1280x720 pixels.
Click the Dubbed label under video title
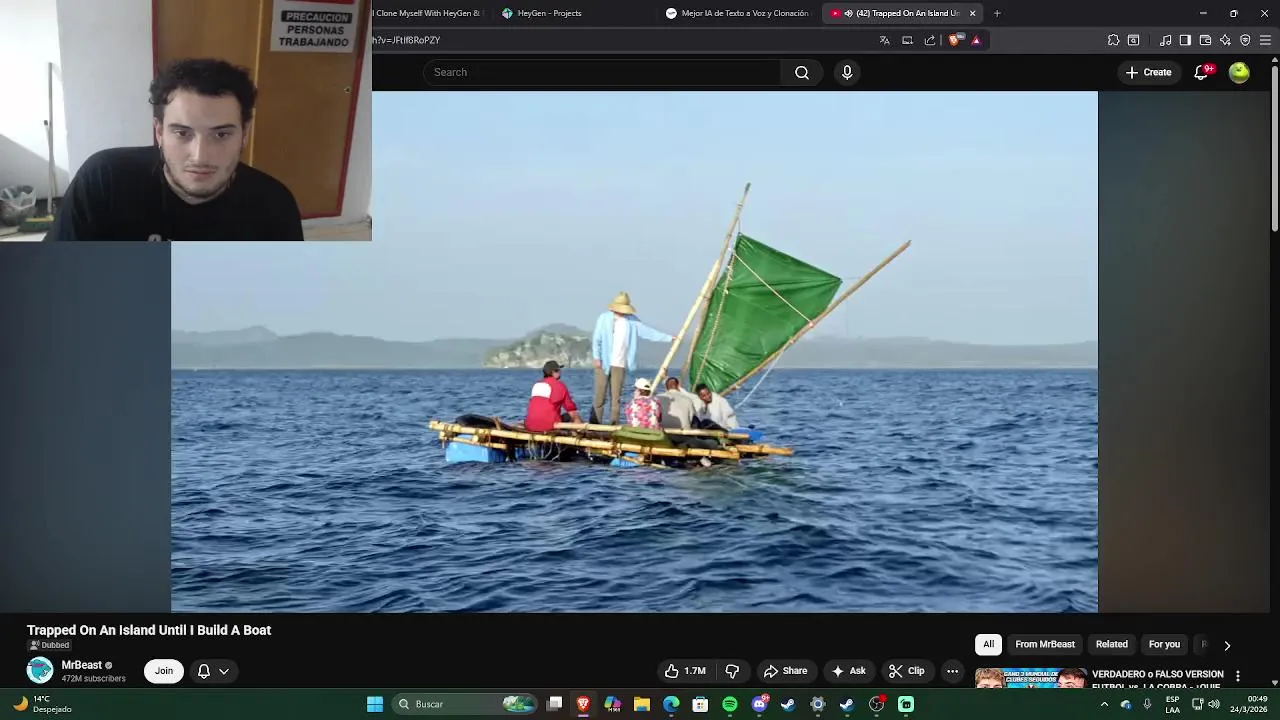point(49,645)
